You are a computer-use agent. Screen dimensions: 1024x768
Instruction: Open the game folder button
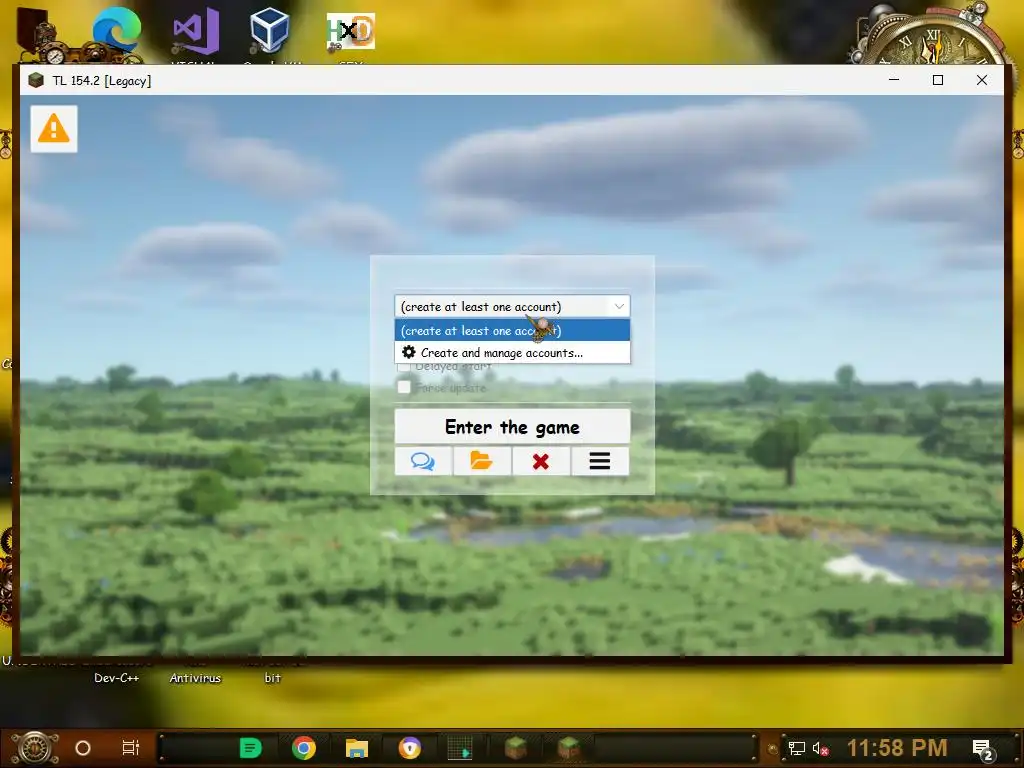482,461
